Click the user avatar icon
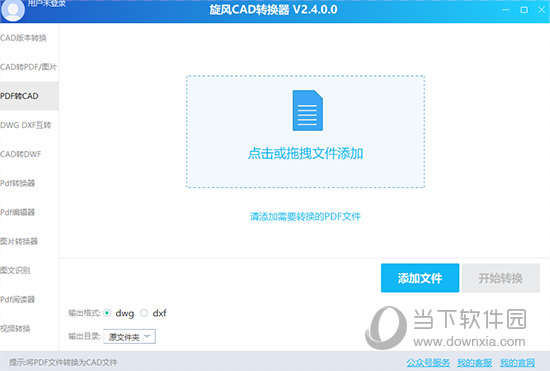This screenshot has width=550, height=371. (13, 10)
